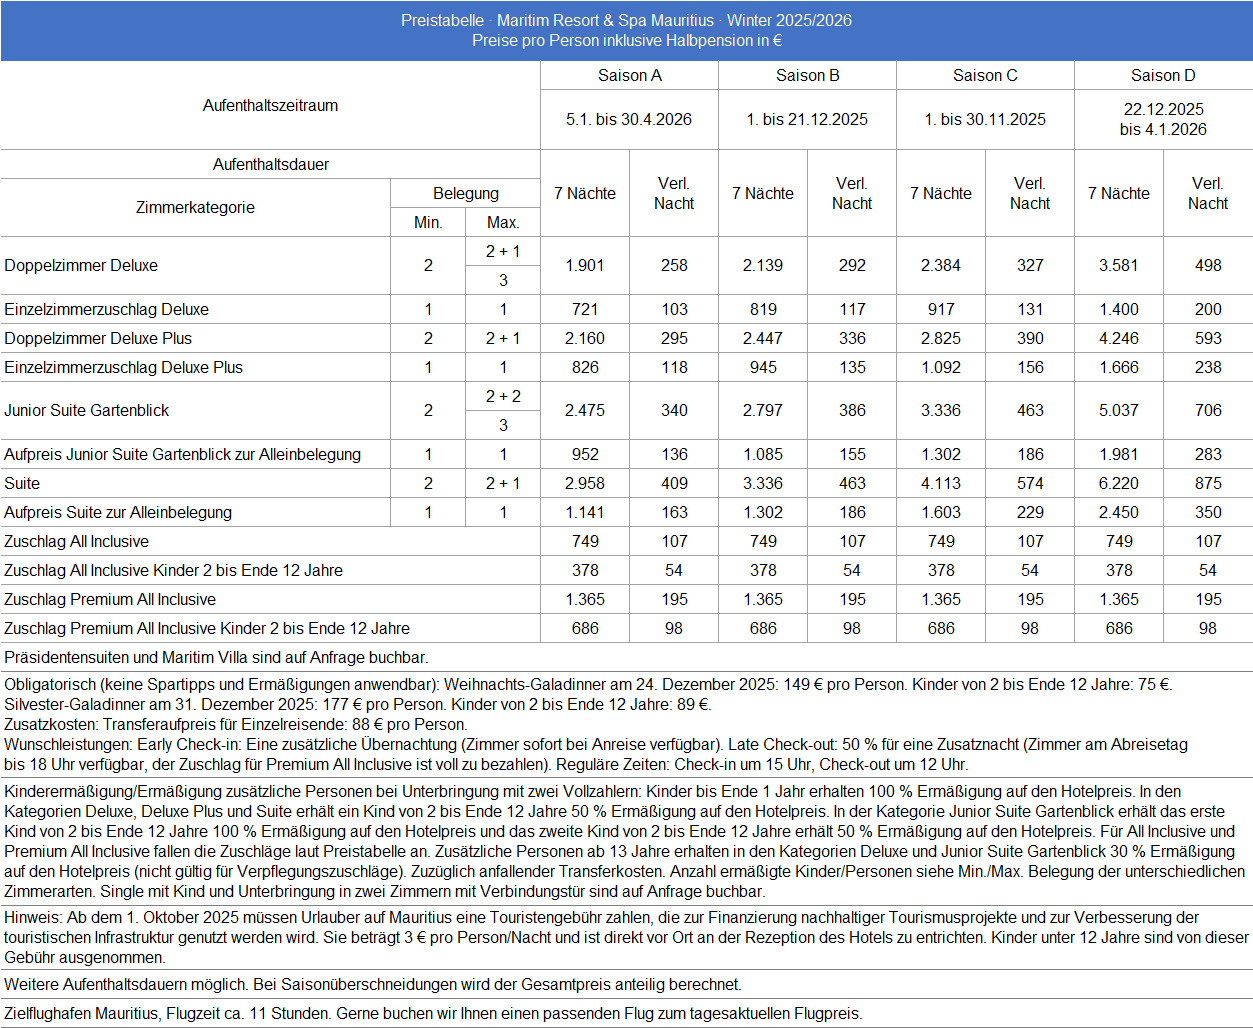Click date range "5.1. bis 30.4.2026"

click(x=629, y=119)
